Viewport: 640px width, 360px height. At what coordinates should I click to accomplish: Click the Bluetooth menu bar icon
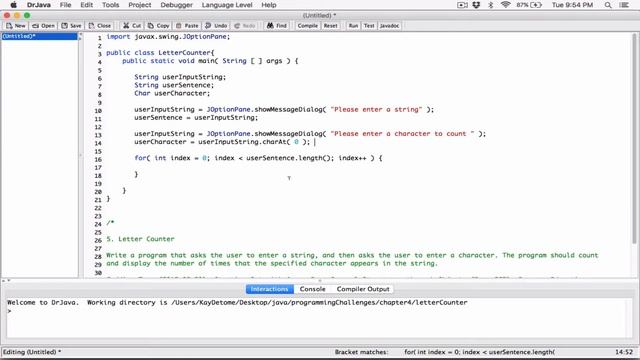(x=491, y=5)
